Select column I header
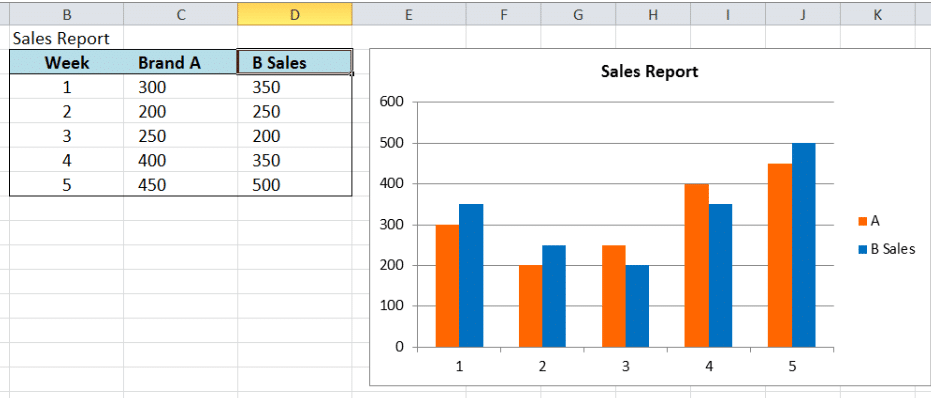Image resolution: width=936 pixels, height=398 pixels. pyautogui.click(x=728, y=15)
